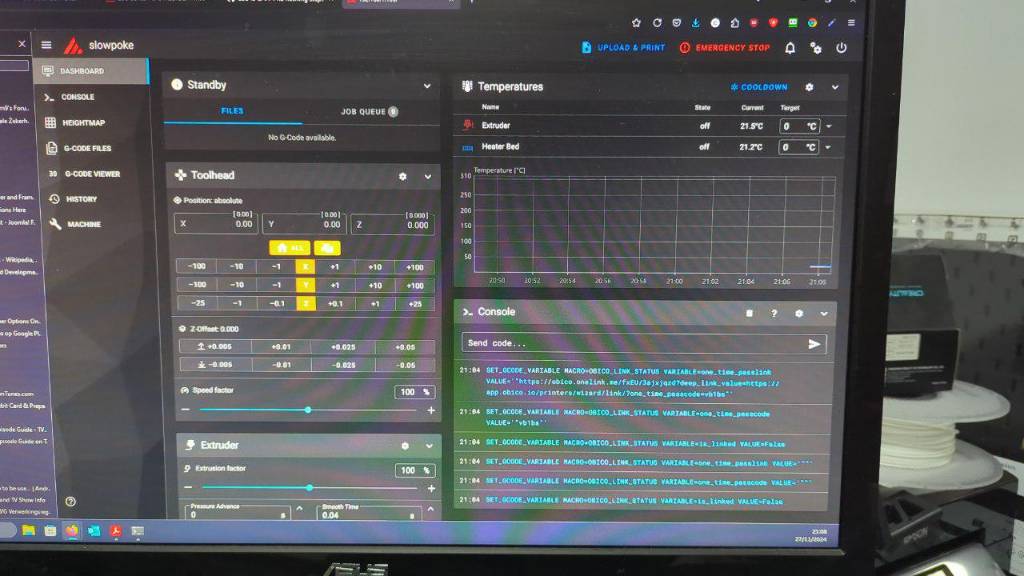Toggle the sidebar using the hamburger icon
This screenshot has height=576, width=1024.
[x=46, y=45]
